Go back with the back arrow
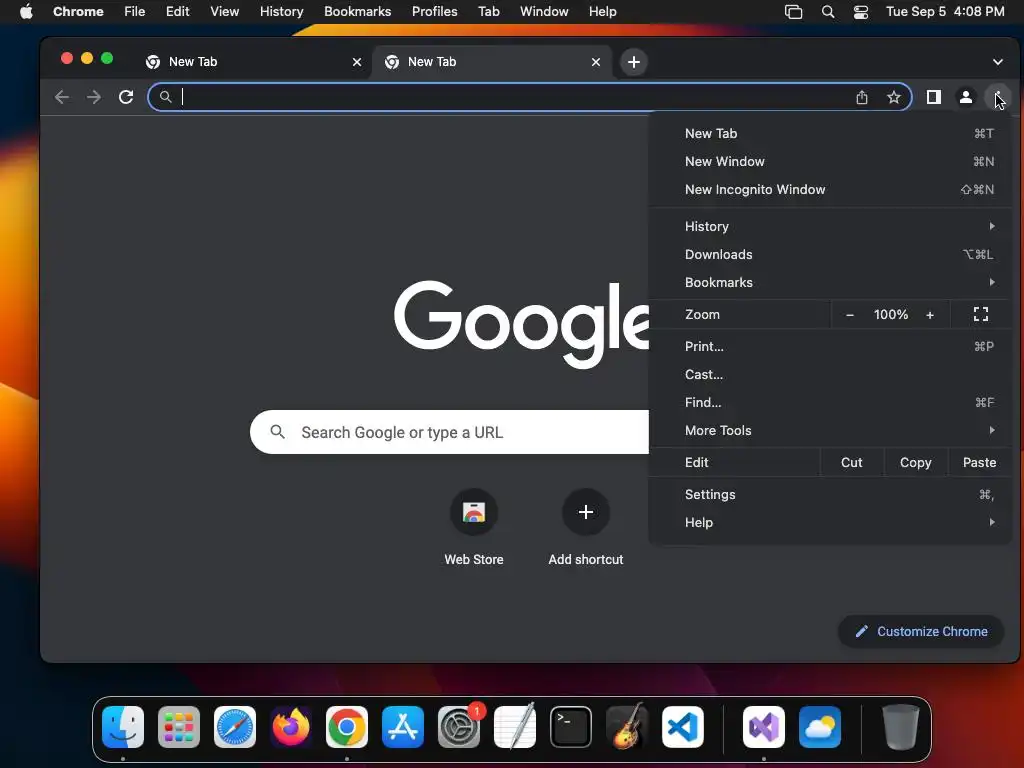 pyautogui.click(x=62, y=97)
